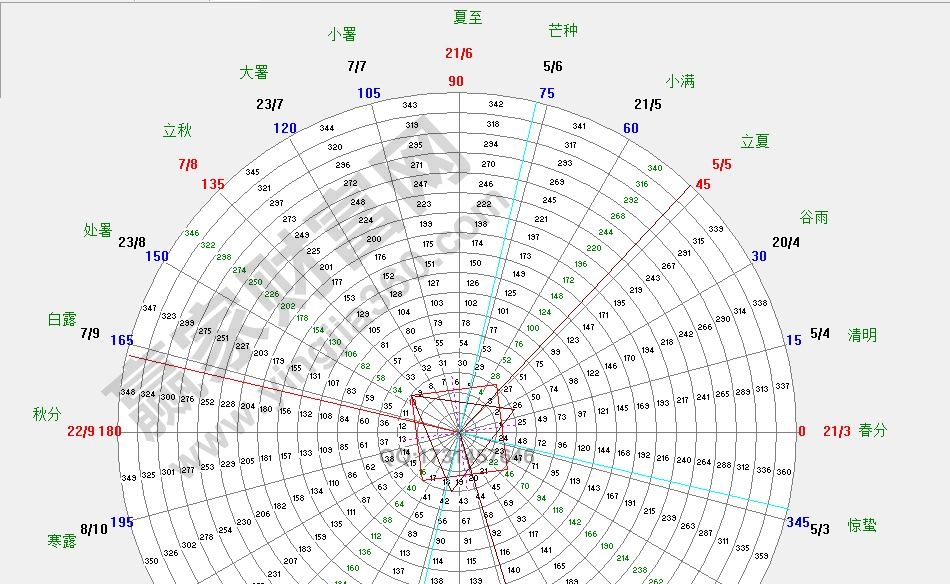The image size is (950, 584).
Task: Select the blue 75 degree marker
Action: (546, 93)
